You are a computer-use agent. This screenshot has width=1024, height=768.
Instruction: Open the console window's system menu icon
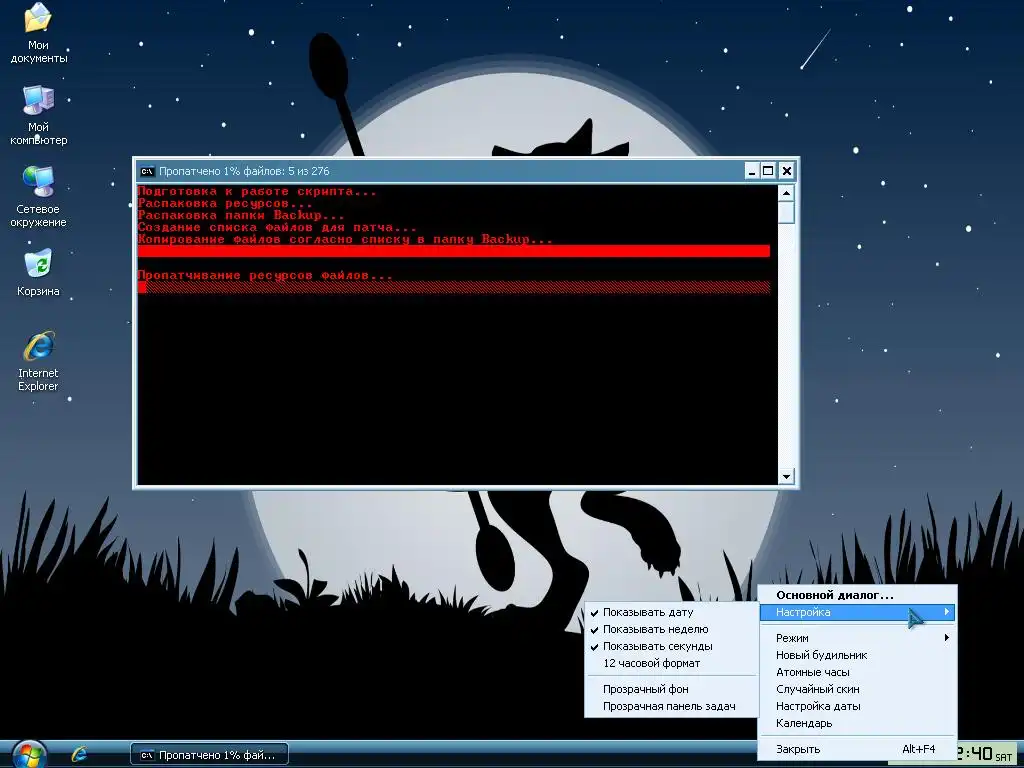[x=148, y=171]
